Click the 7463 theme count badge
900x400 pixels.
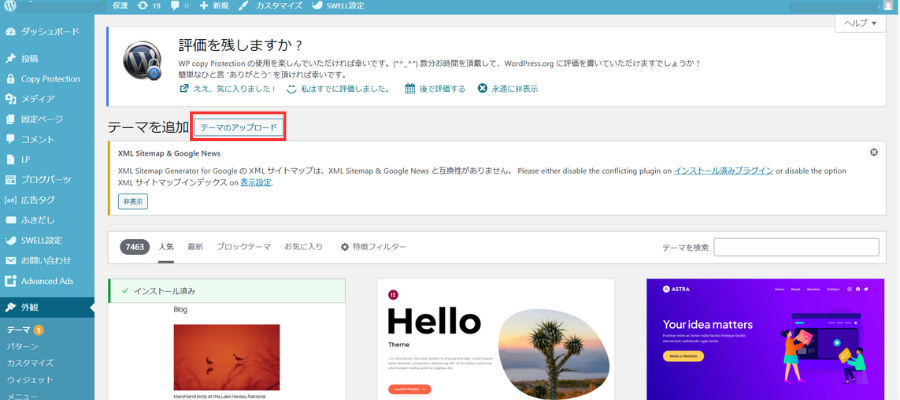(x=135, y=247)
